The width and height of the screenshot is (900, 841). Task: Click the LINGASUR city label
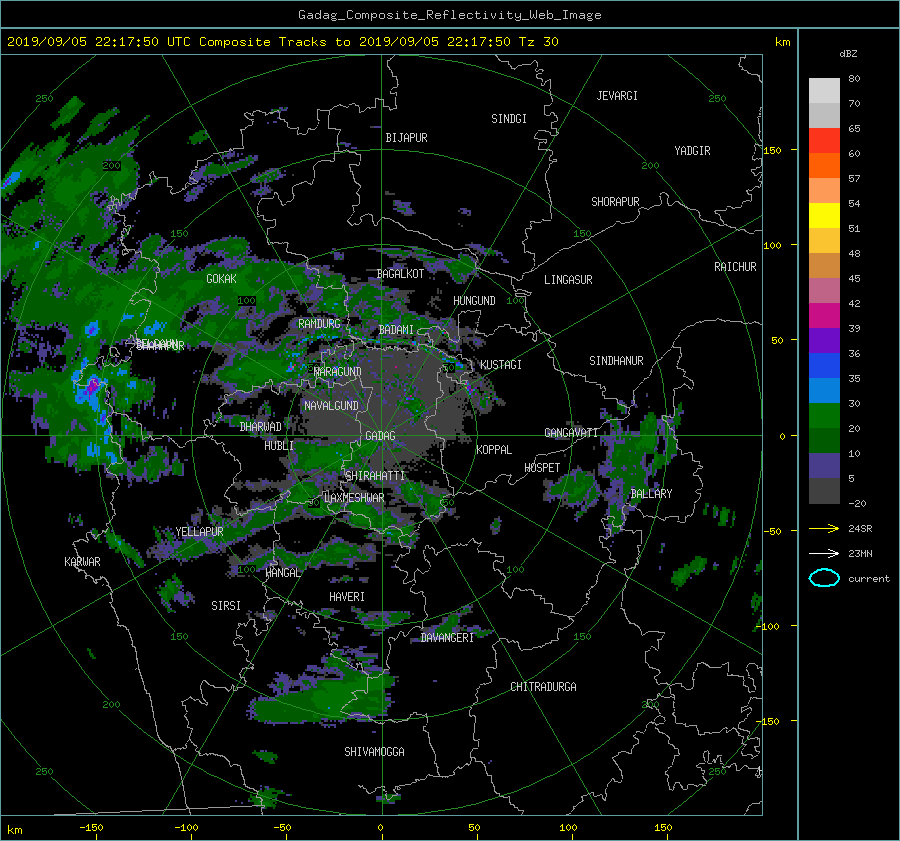[x=568, y=280]
